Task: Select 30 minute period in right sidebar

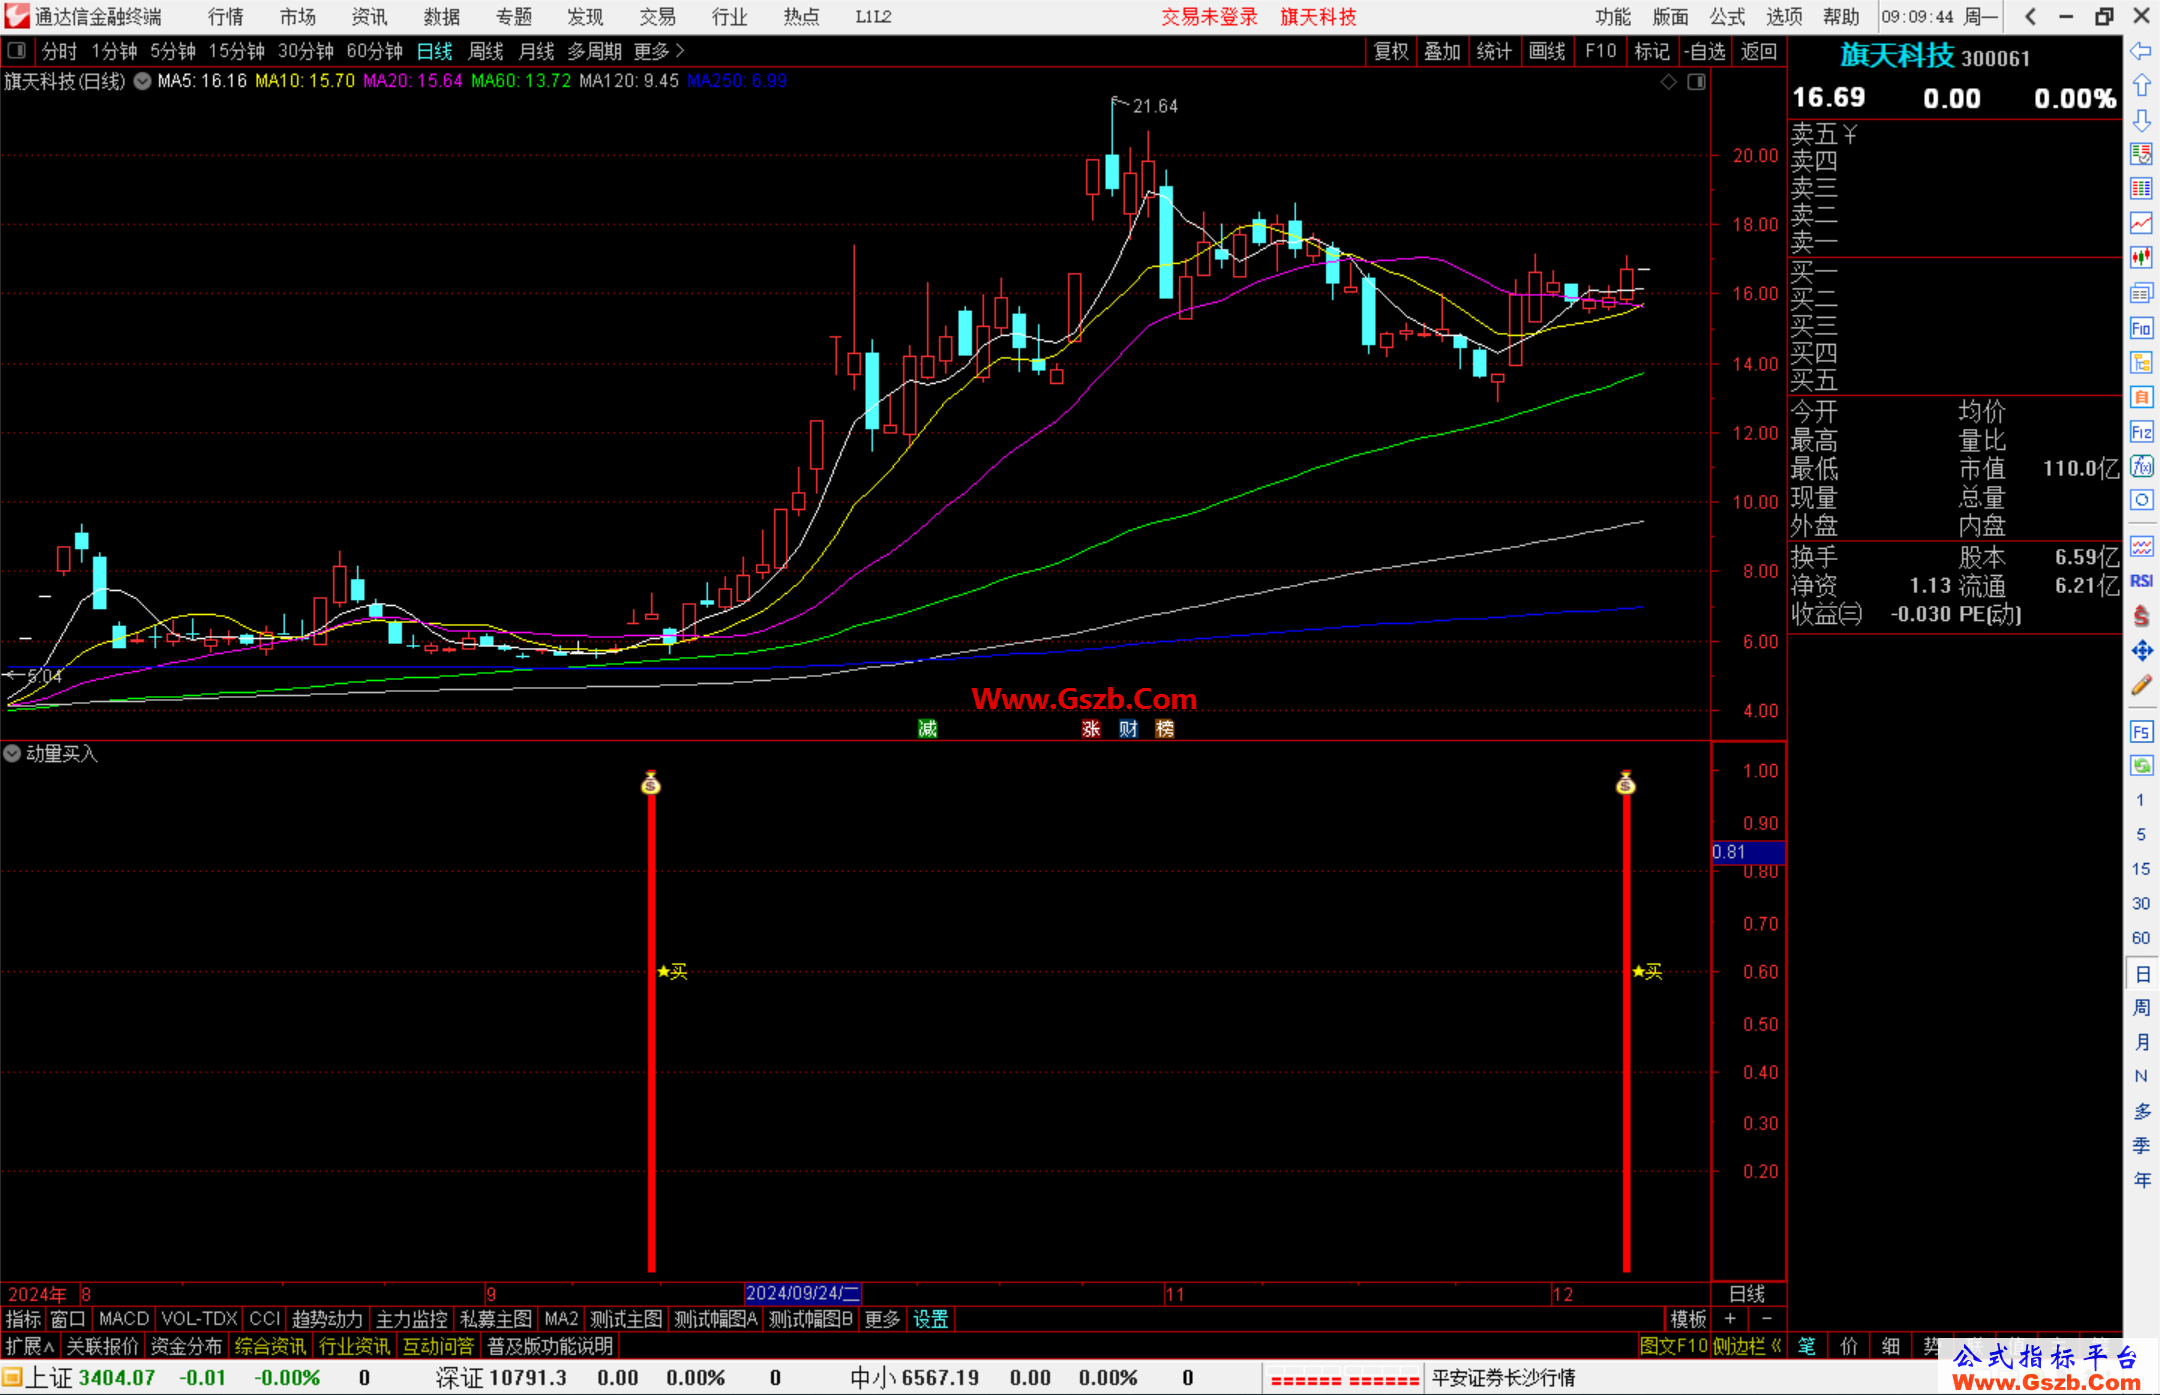Action: point(2141,903)
